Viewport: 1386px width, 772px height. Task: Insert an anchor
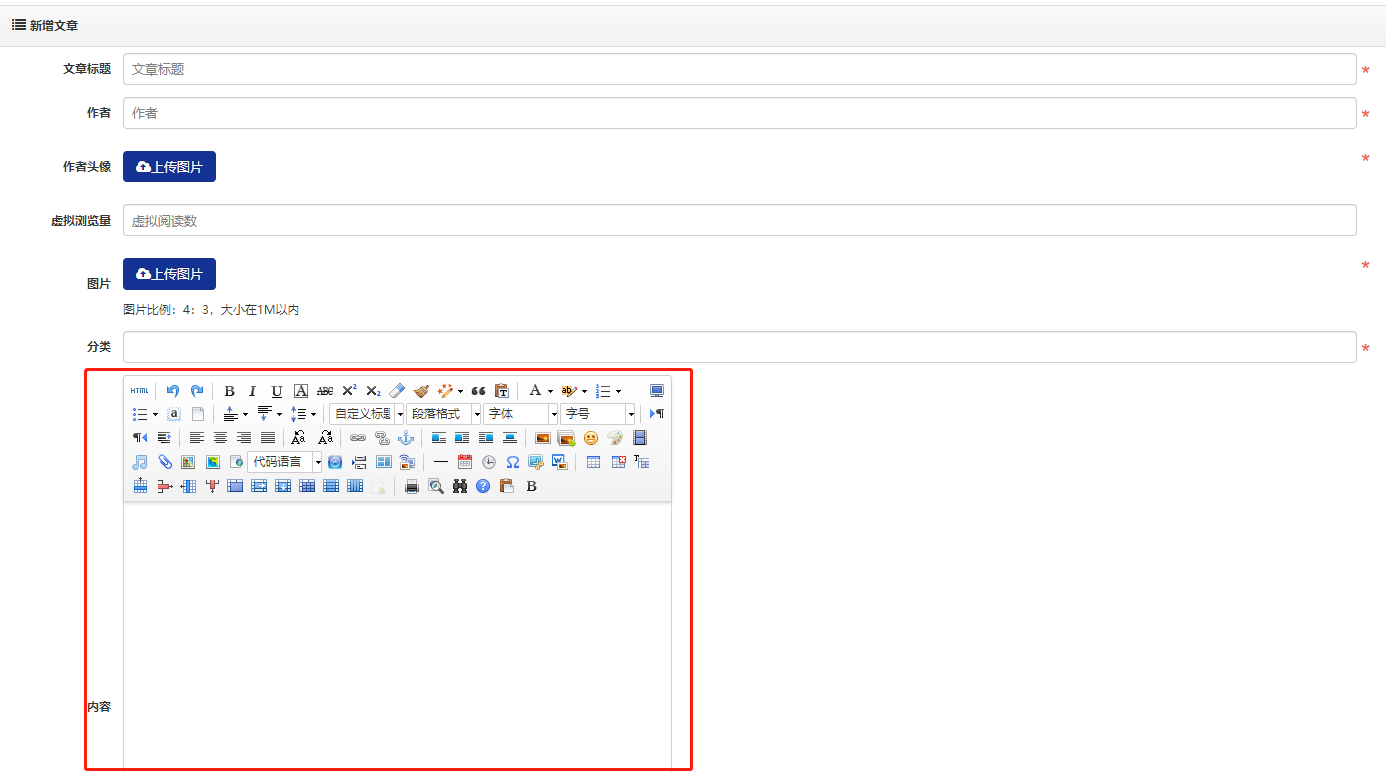click(406, 437)
